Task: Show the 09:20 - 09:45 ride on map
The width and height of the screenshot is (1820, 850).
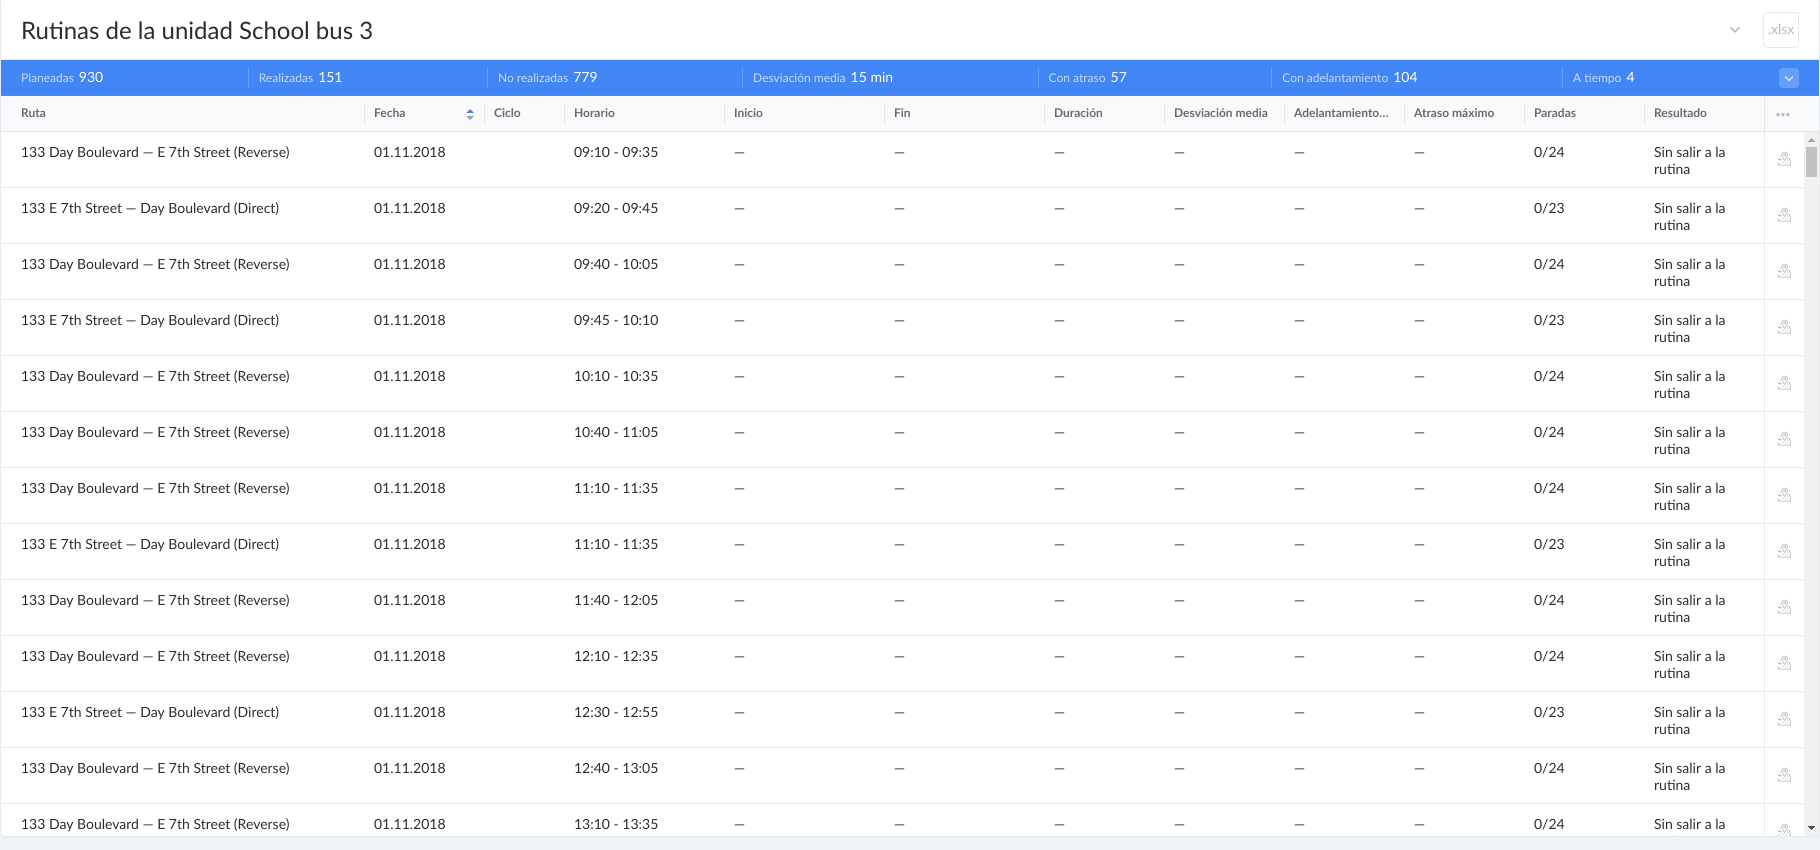Action: coord(1784,216)
